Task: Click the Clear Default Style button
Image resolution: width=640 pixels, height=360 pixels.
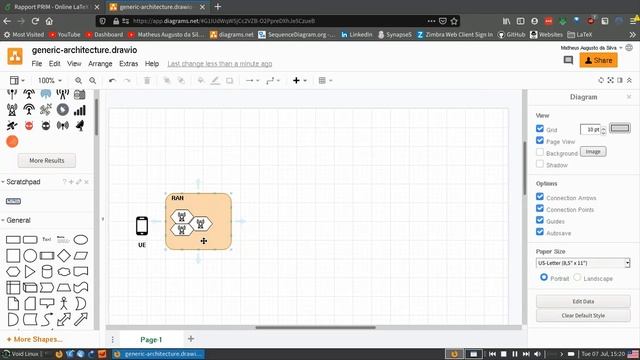Action: pos(583,316)
